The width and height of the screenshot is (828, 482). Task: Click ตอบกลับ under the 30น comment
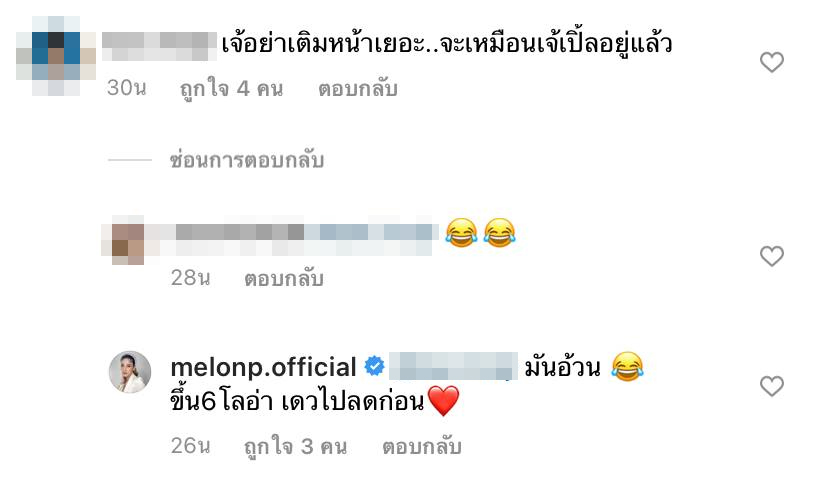pyautogui.click(x=357, y=89)
